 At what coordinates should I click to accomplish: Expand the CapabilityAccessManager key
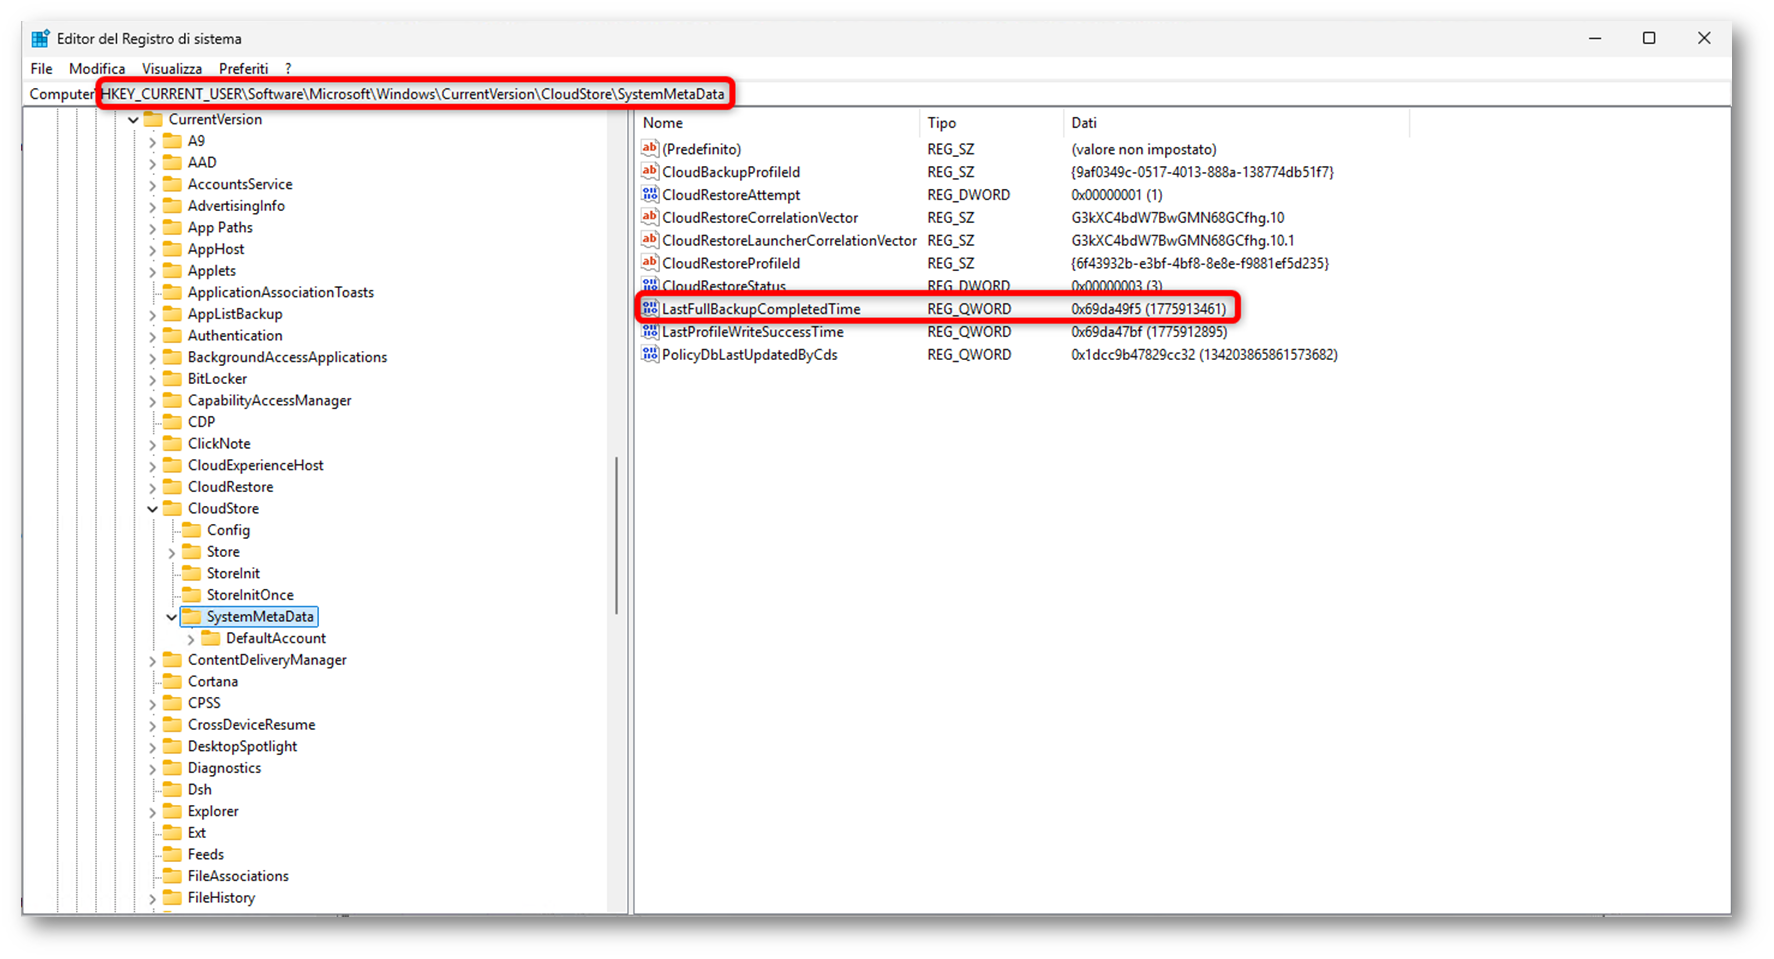click(x=153, y=401)
